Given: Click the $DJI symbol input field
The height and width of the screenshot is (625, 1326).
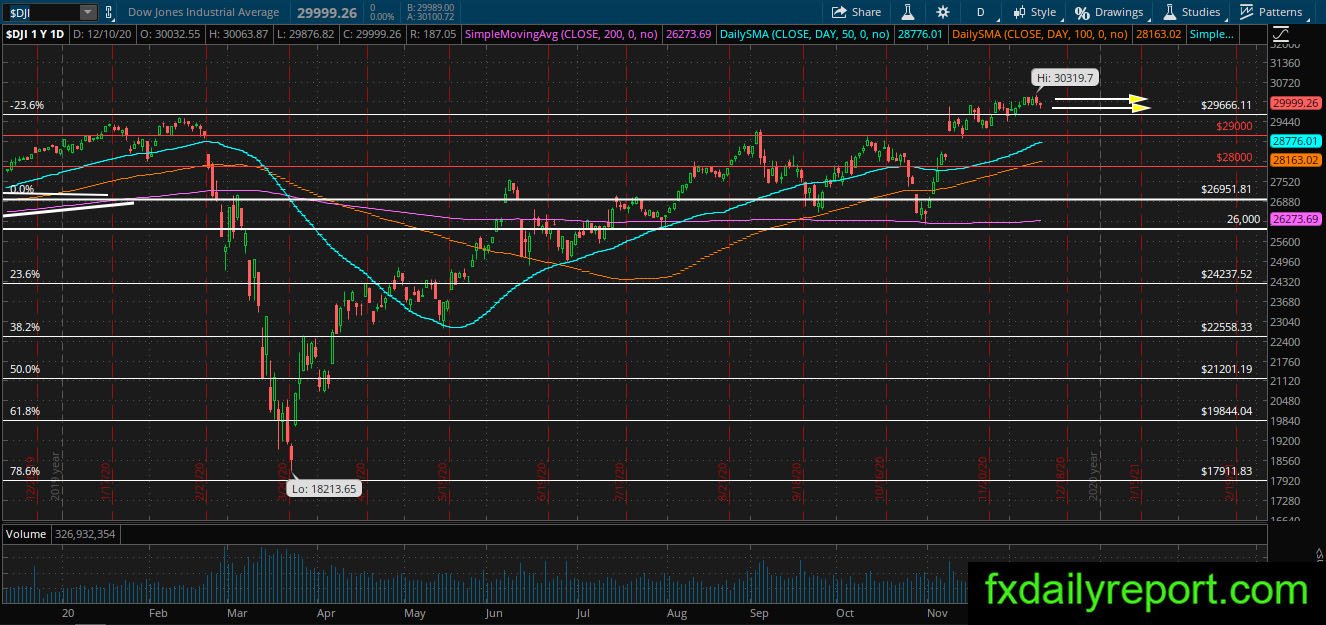Looking at the screenshot, I should pos(41,12).
